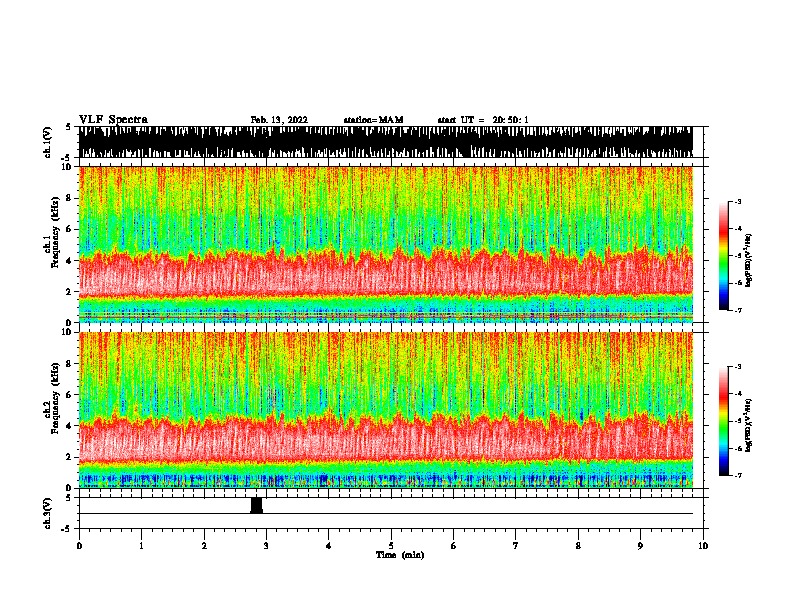Click inside the ch.1 spectrogram panel
This screenshot has width=792, height=612.
[x=386, y=244]
